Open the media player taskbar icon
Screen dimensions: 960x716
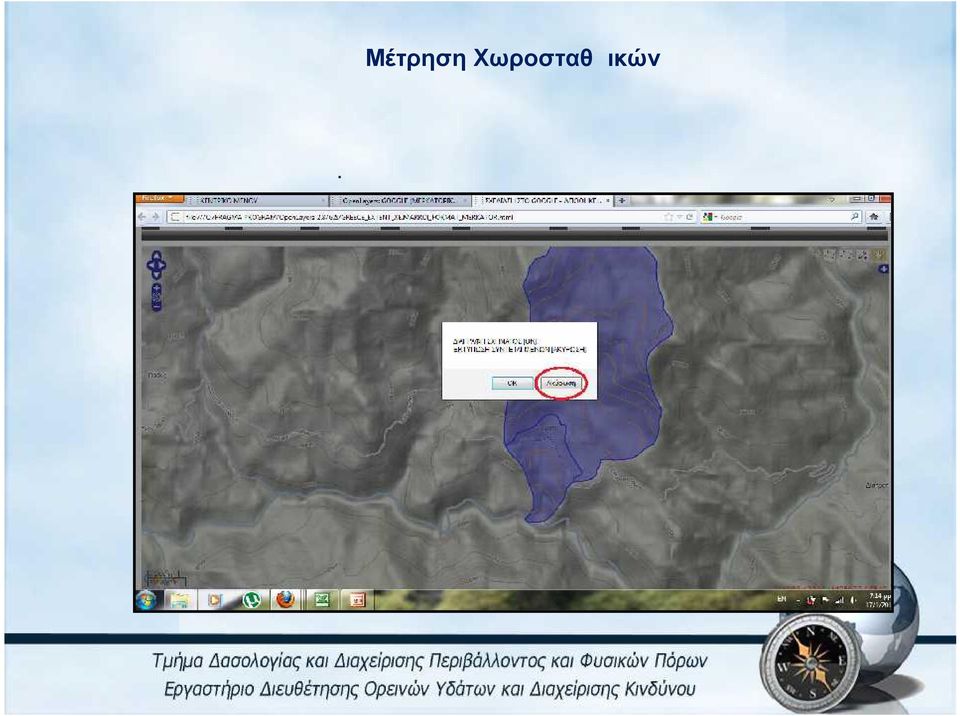coord(215,601)
